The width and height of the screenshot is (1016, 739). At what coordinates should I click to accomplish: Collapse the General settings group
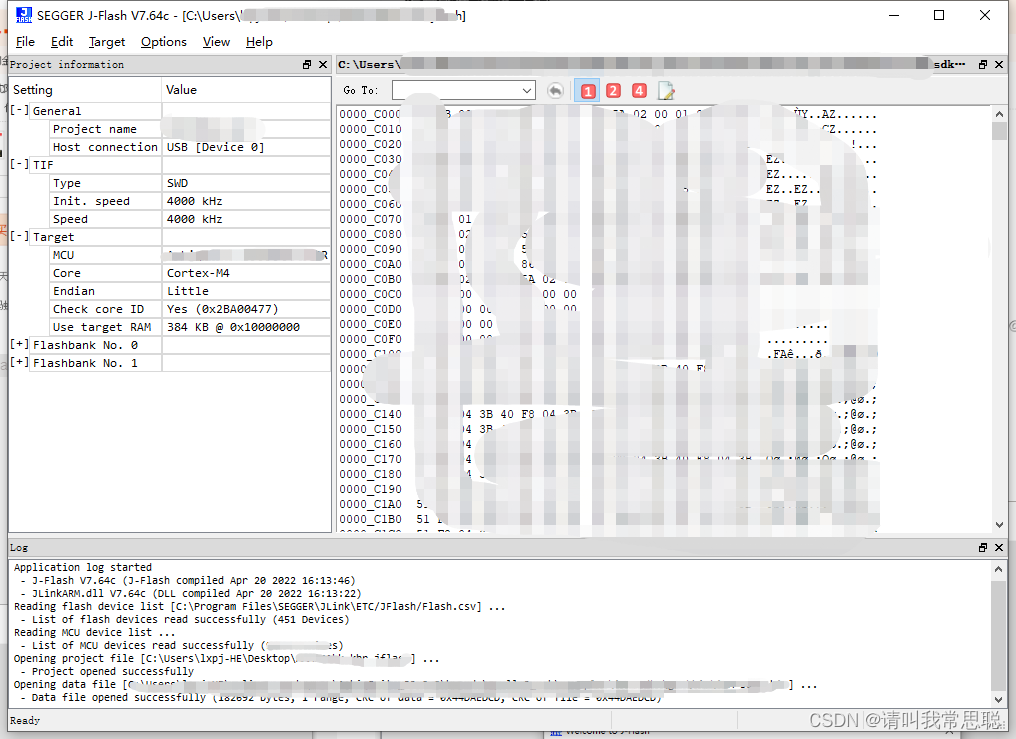click(x=19, y=111)
